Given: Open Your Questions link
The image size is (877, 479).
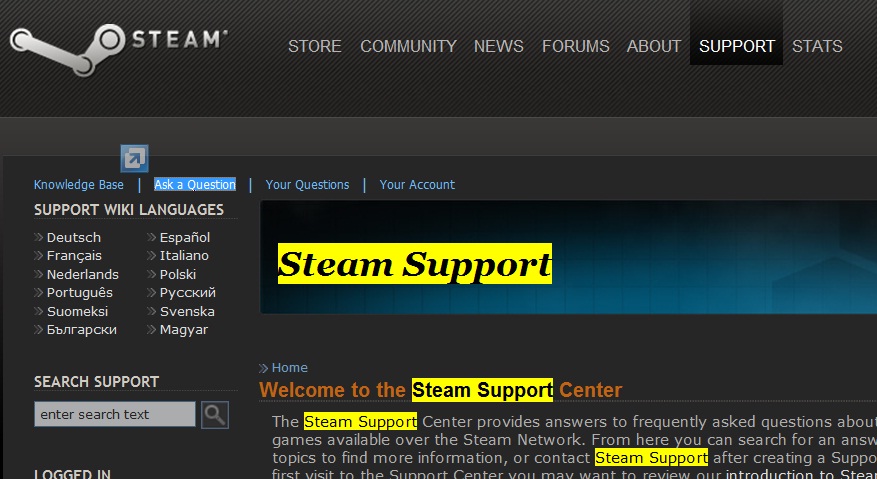Looking at the screenshot, I should (x=307, y=185).
